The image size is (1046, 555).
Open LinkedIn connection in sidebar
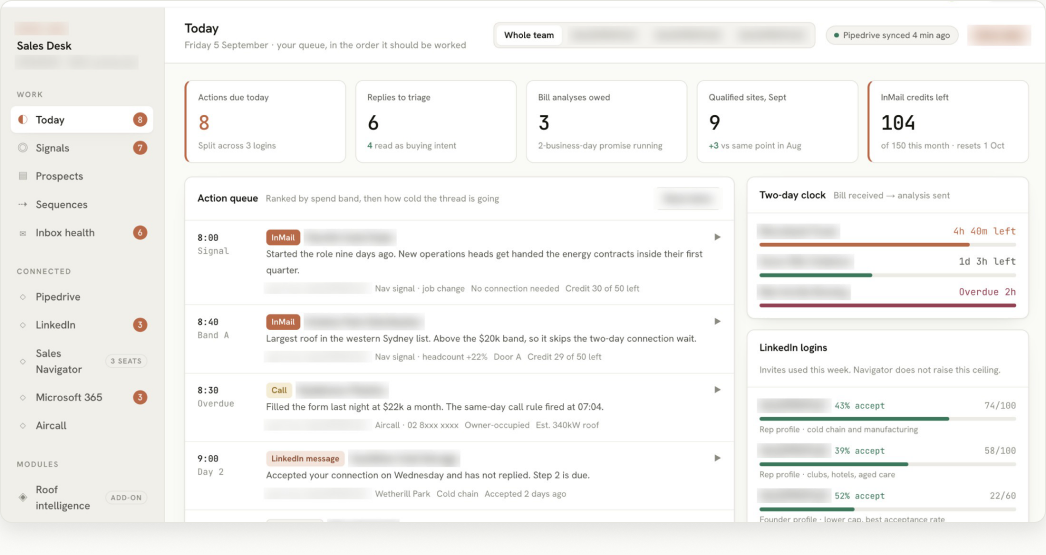pyautogui.click(x=82, y=325)
